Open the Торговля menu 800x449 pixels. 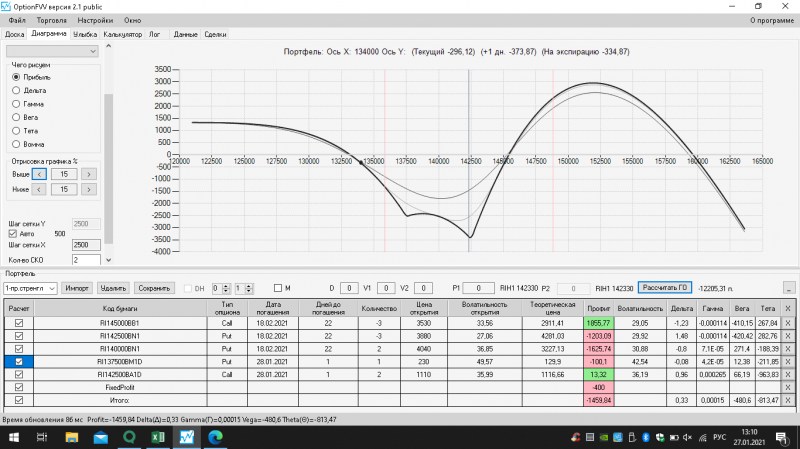pos(52,20)
